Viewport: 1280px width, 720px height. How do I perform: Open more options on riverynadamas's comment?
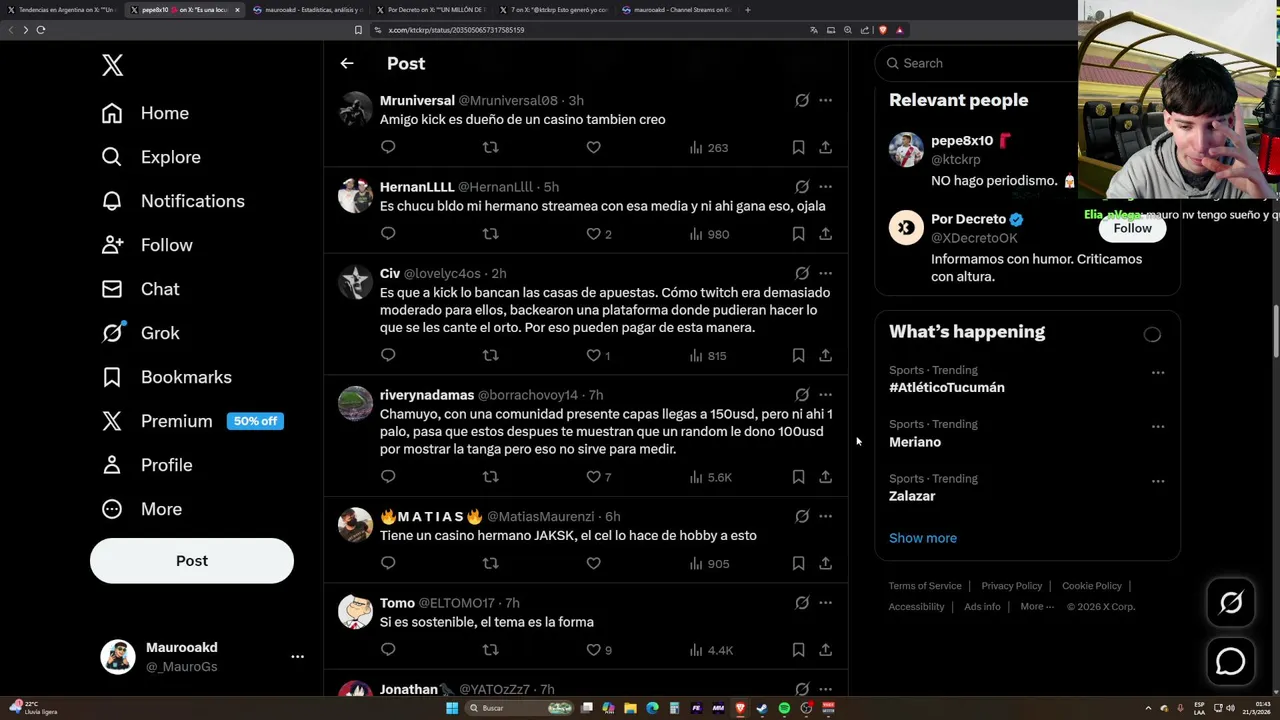pos(825,395)
